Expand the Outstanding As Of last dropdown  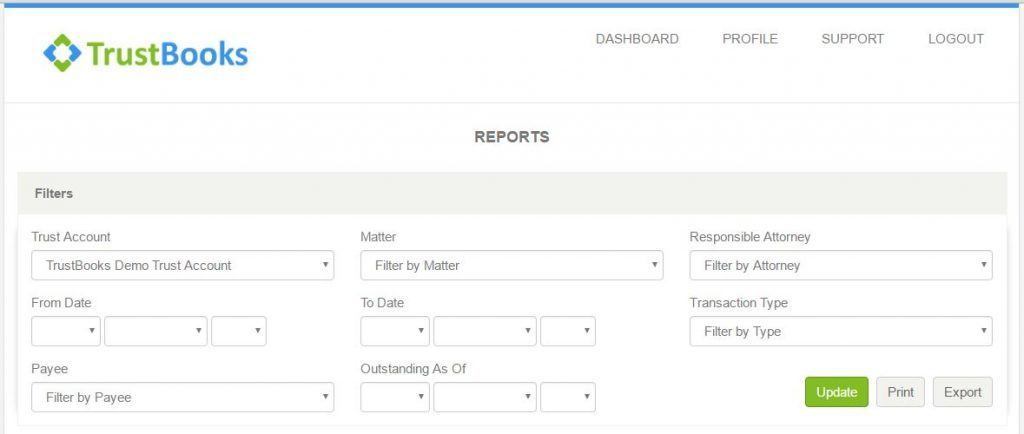568,398
